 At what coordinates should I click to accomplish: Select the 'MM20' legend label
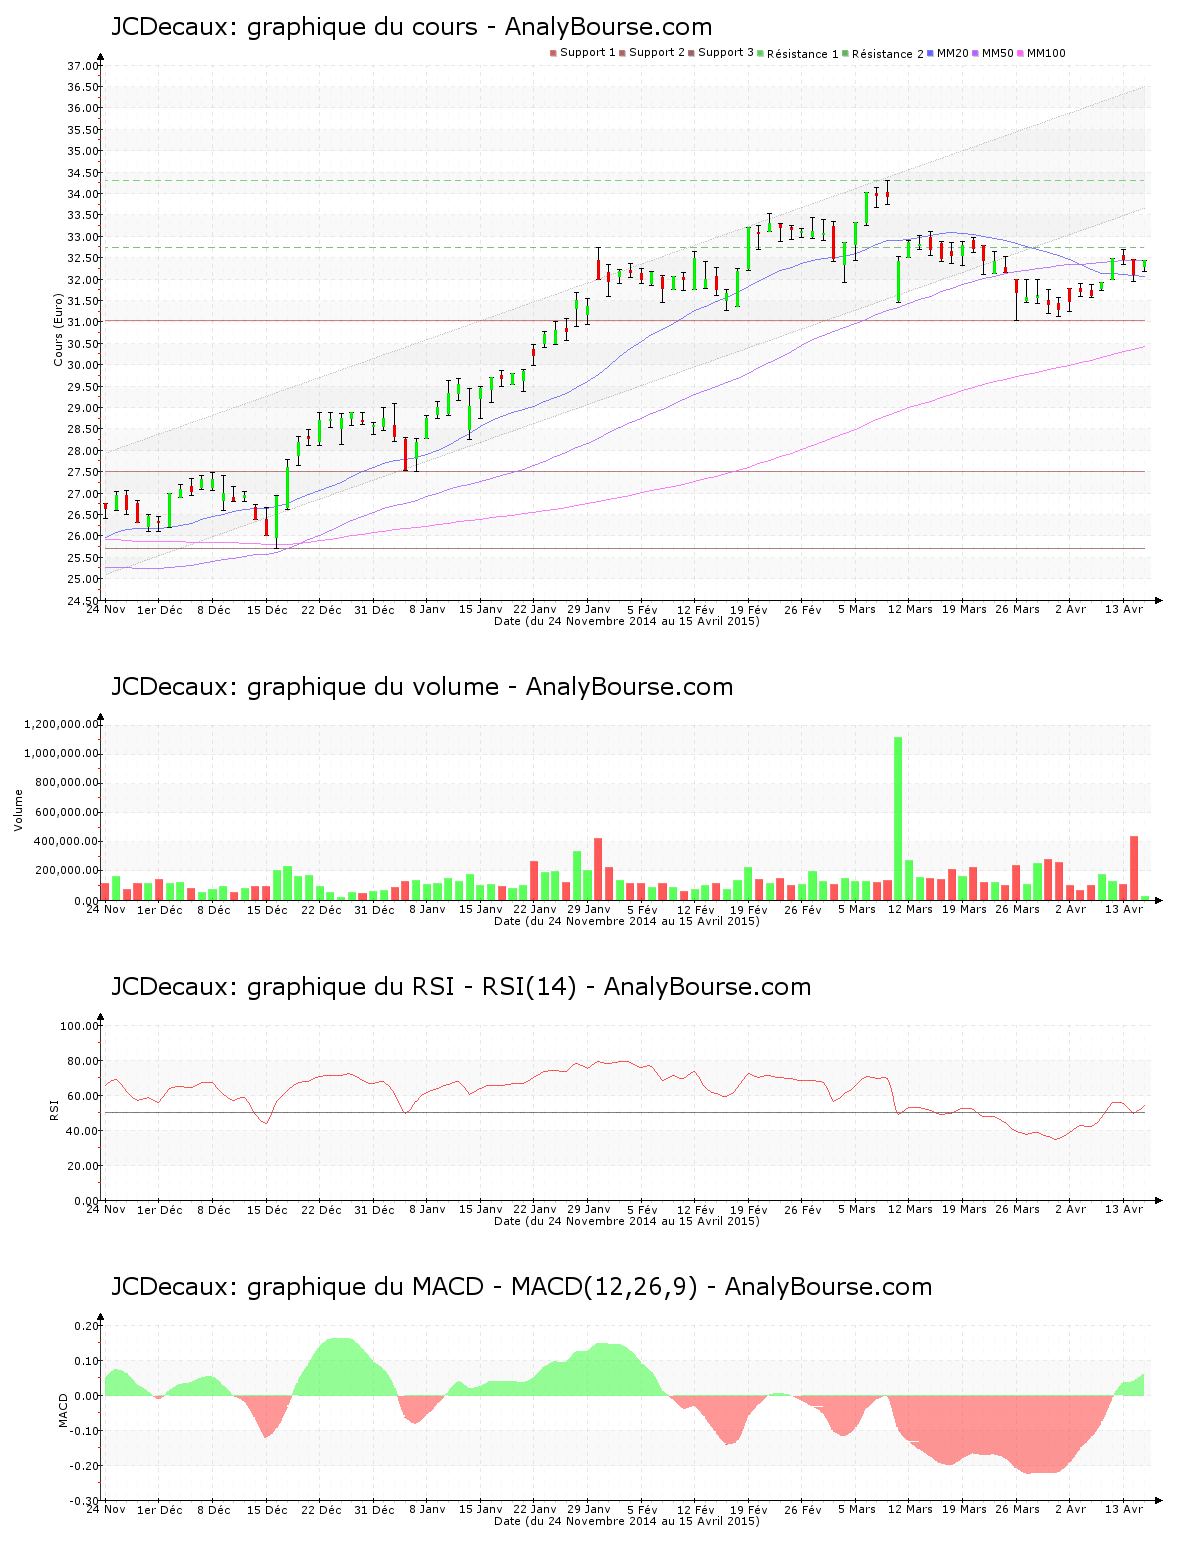tap(953, 52)
